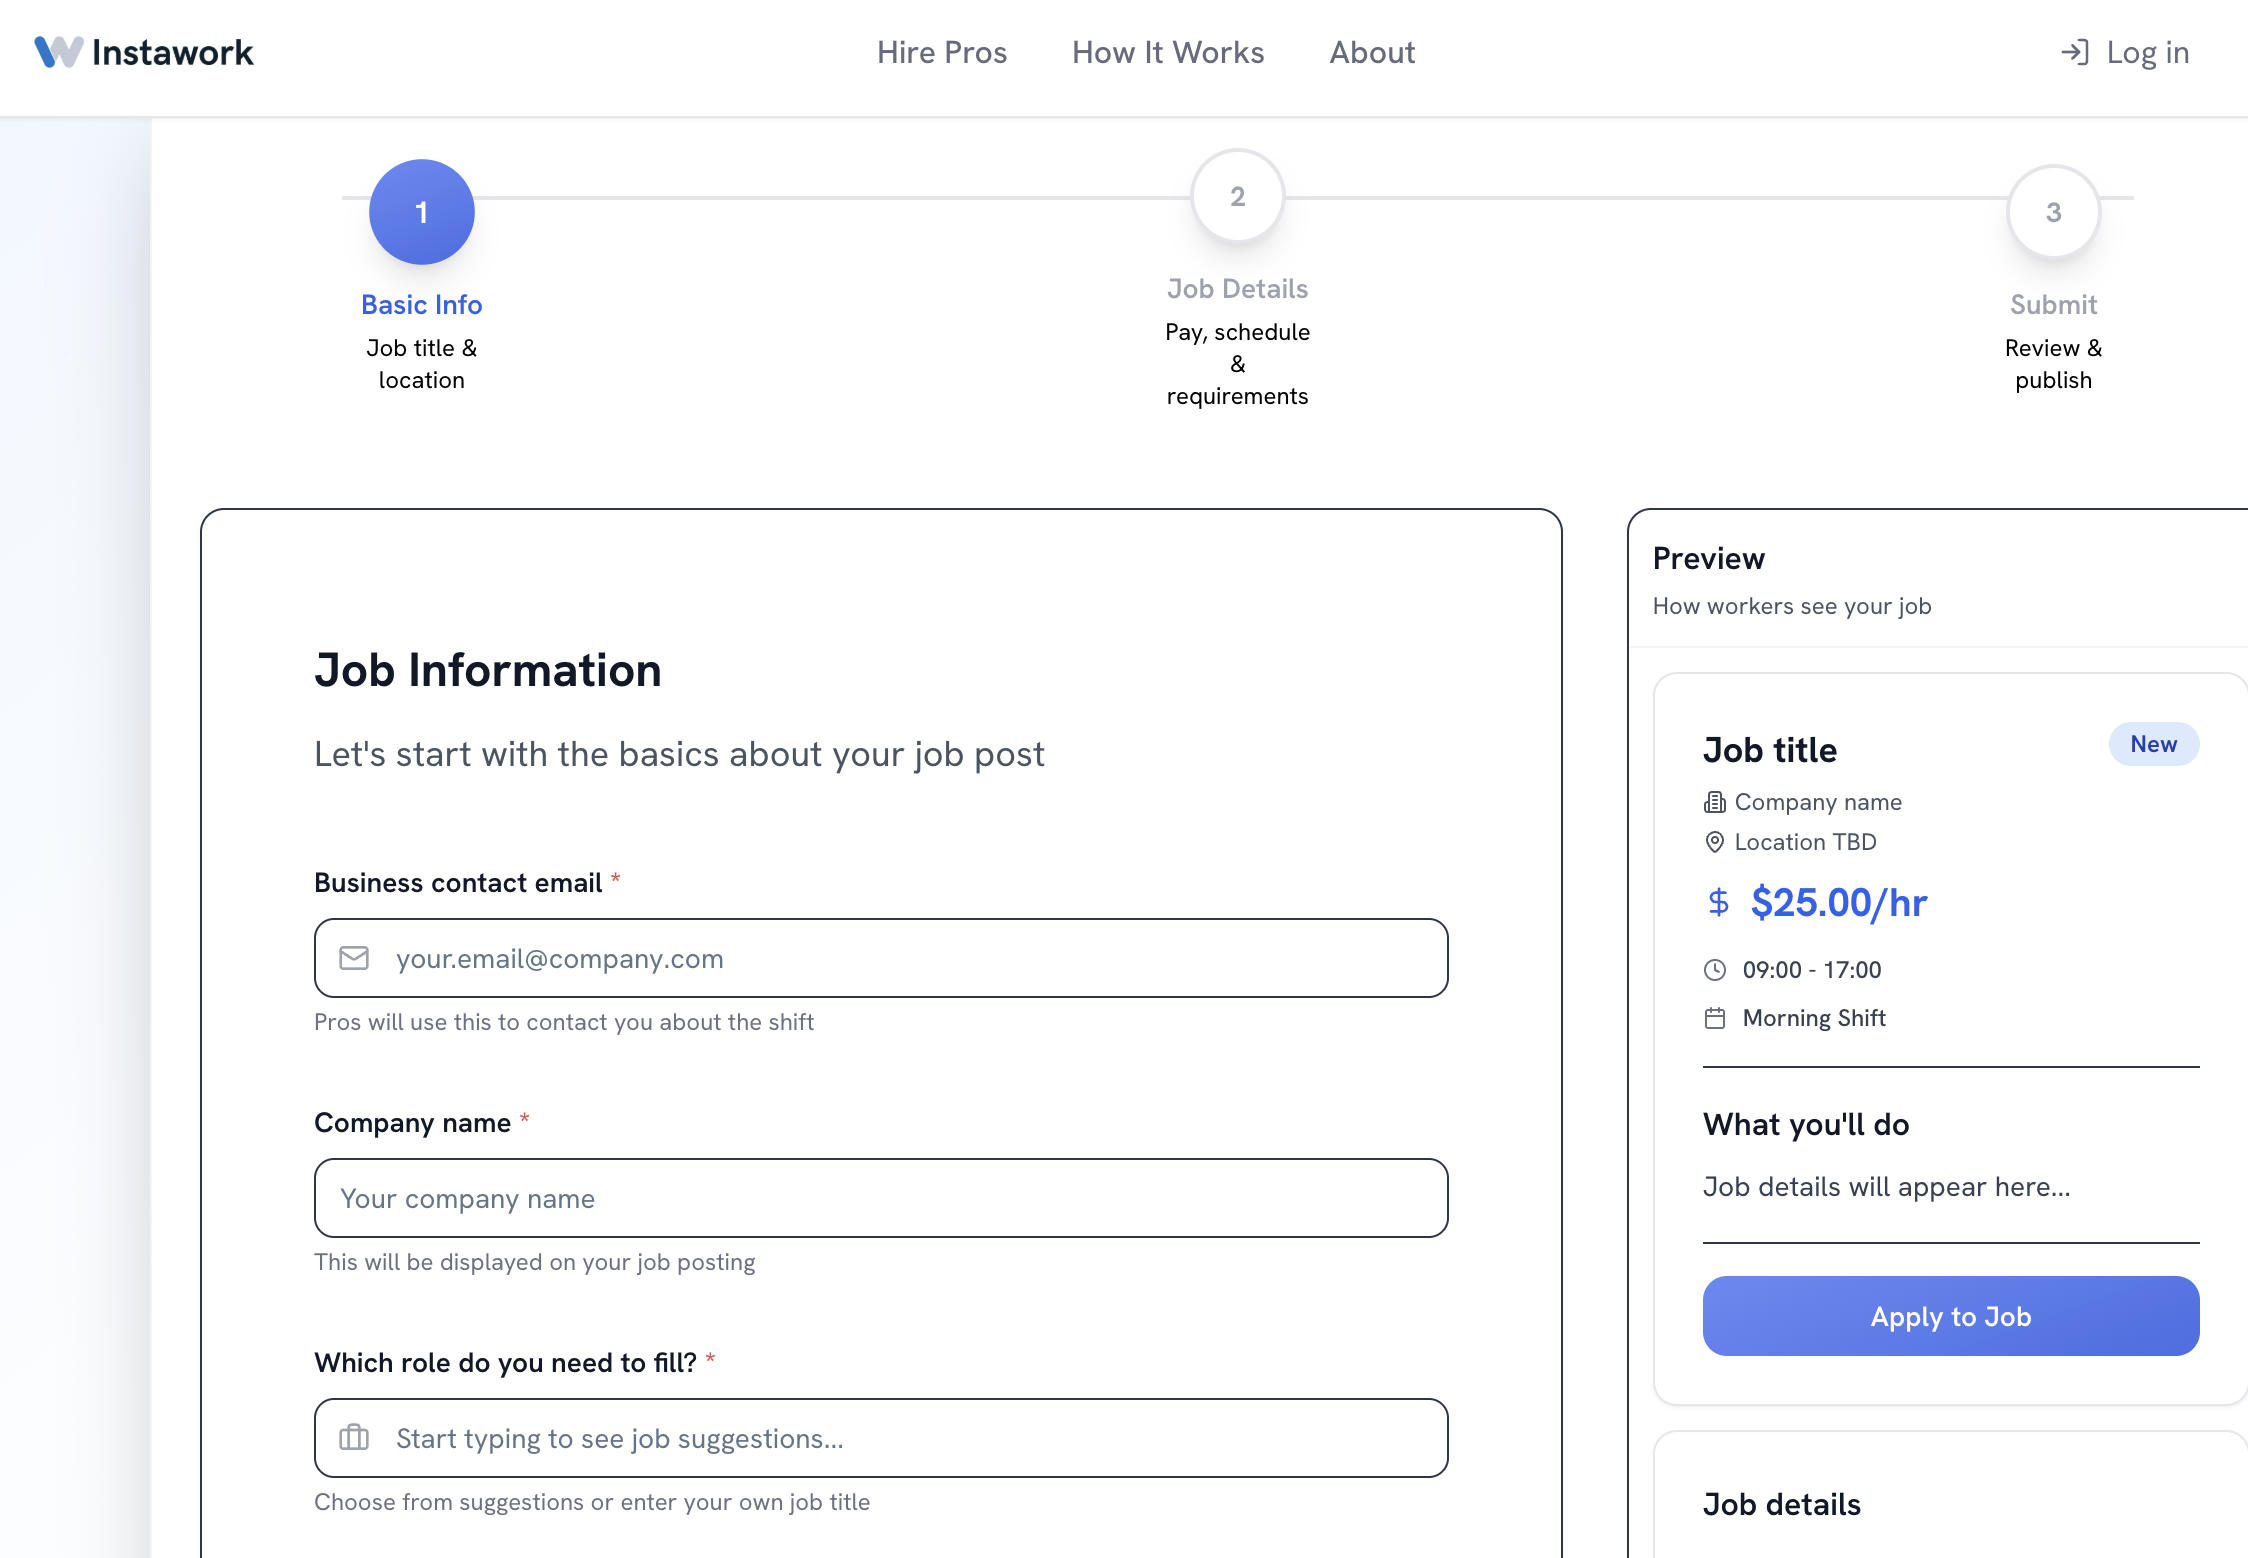Click 'Job title & location' step description
This screenshot has height=1558, width=2248.
pos(422,364)
